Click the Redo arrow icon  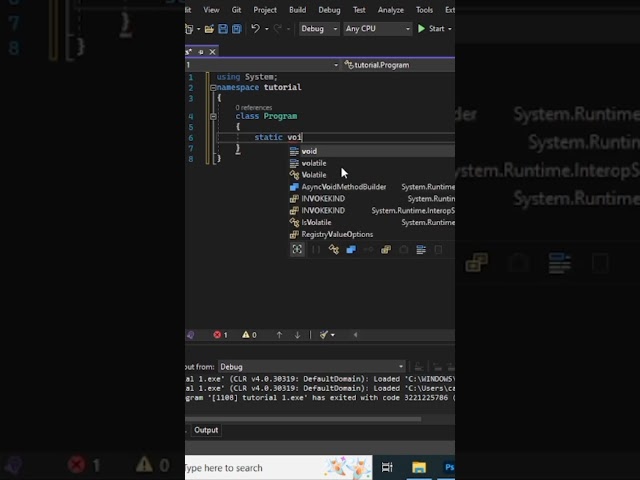(x=278, y=29)
